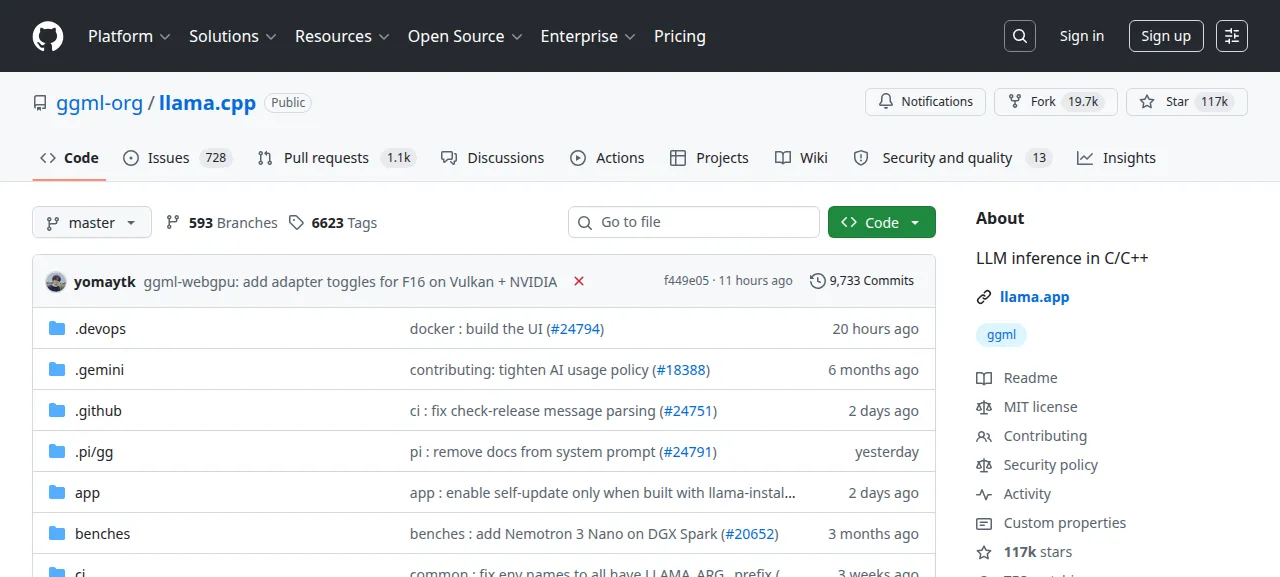Image resolution: width=1280 pixels, height=577 pixels.
Task: Expand the Platform menu
Action: [x=129, y=36]
